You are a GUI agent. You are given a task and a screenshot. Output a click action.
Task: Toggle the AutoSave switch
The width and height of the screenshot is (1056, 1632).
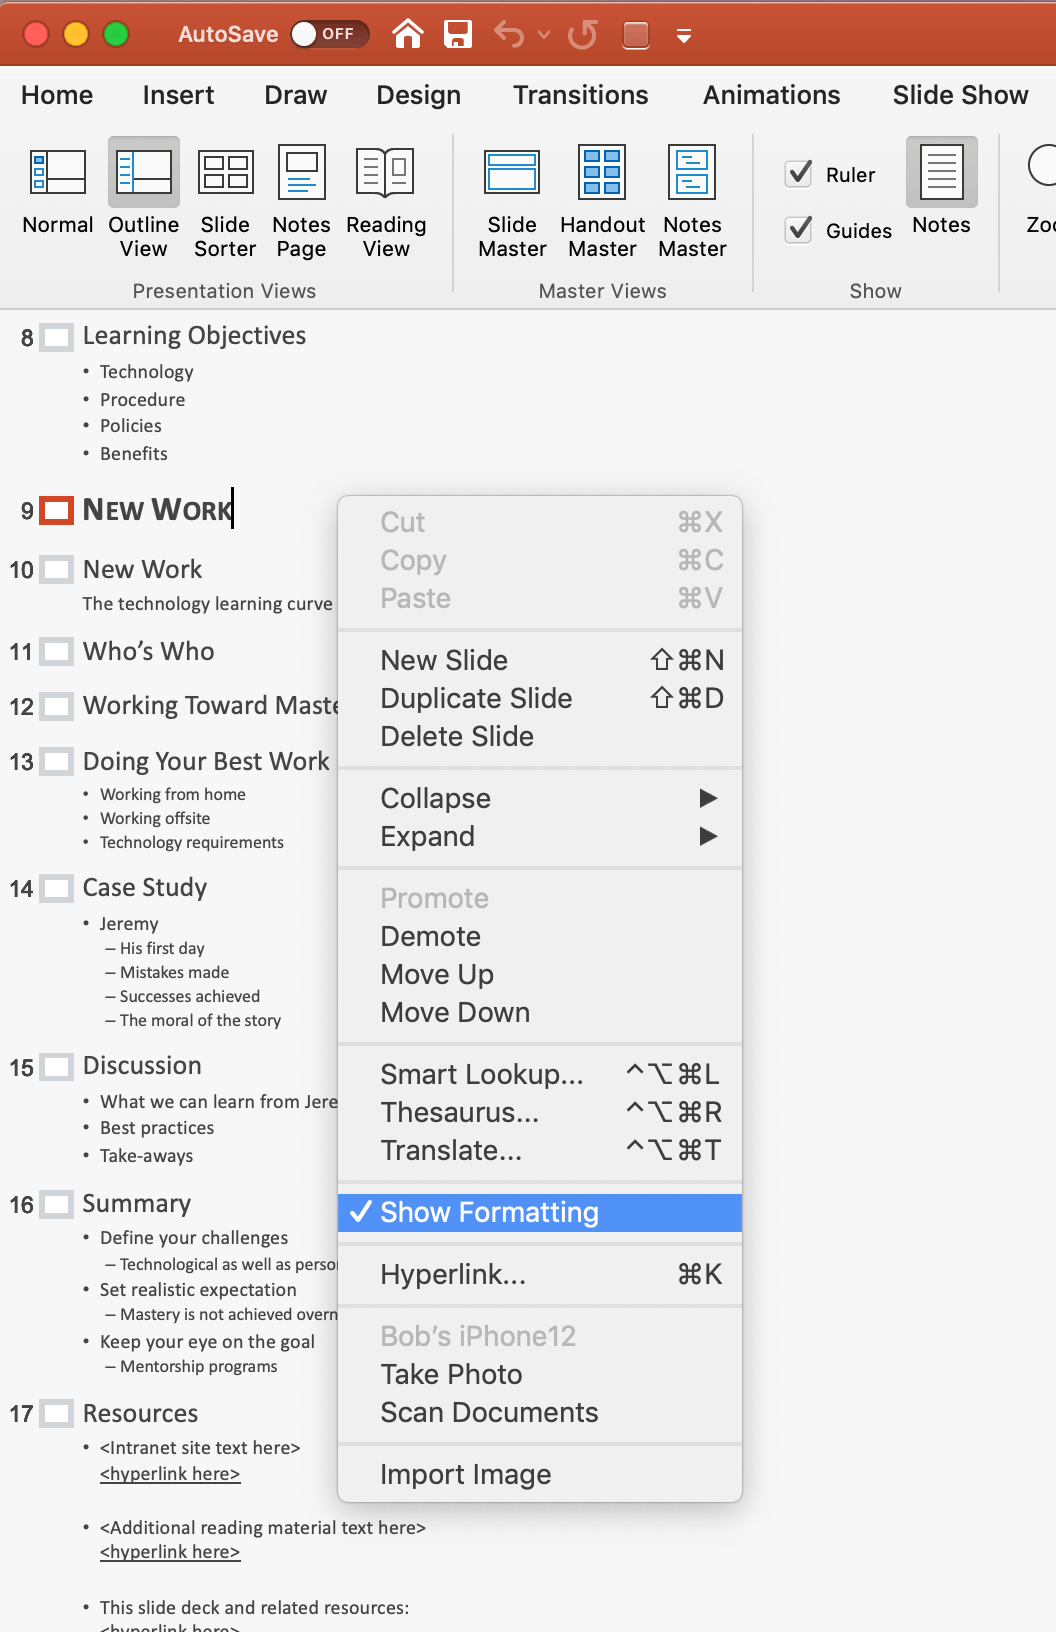point(329,34)
